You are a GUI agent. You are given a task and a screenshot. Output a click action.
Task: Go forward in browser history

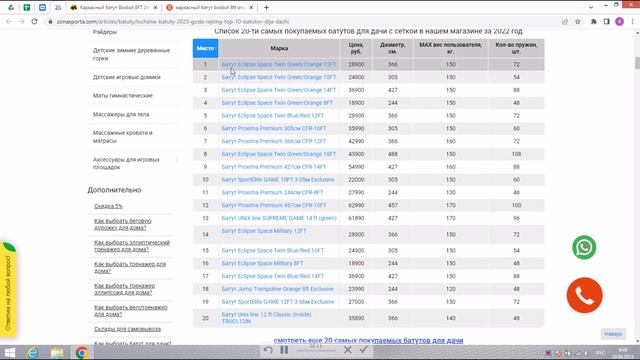(x=21, y=21)
